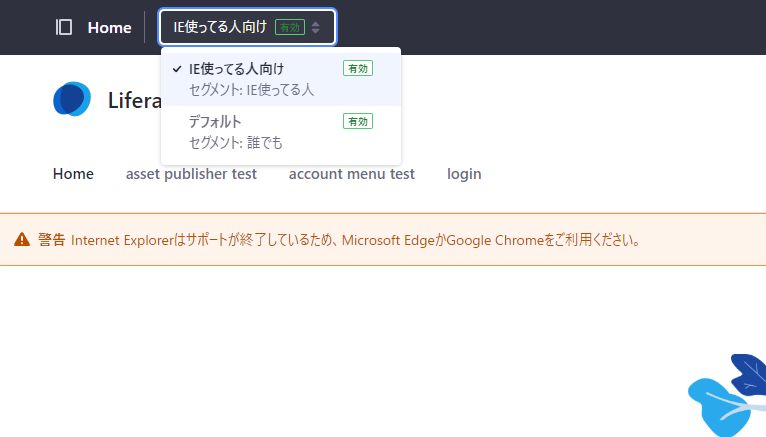Click the Home title in header
766x437 pixels.
click(x=109, y=27)
